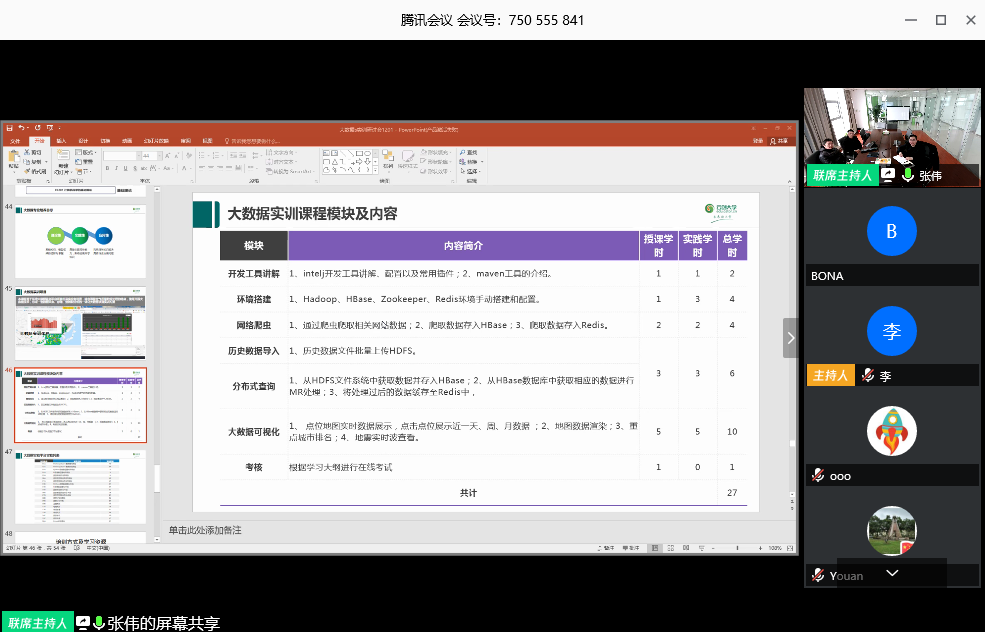Expand the participant list with the down chevron
Image resolution: width=985 pixels, height=632 pixels.
coord(892,573)
